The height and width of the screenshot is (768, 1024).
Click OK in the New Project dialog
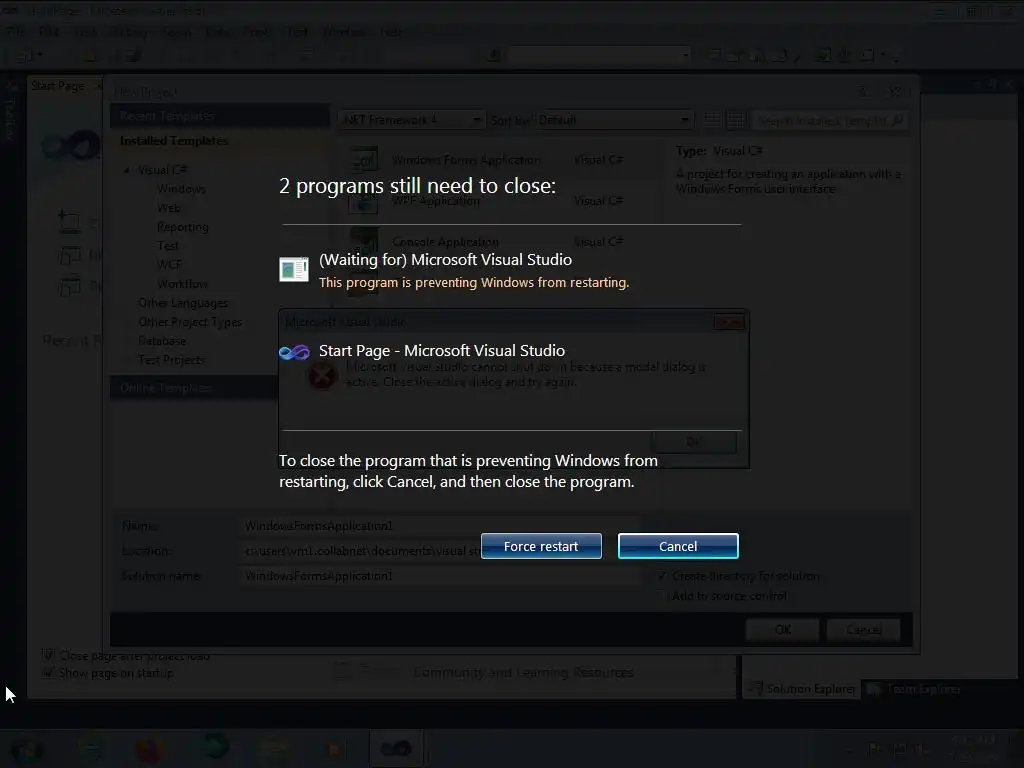[x=782, y=630]
